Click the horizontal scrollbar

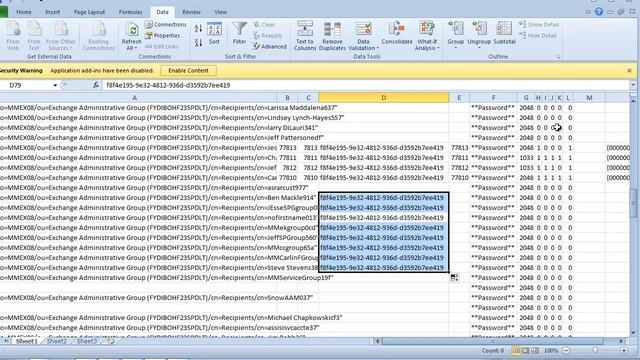click(x=492, y=341)
